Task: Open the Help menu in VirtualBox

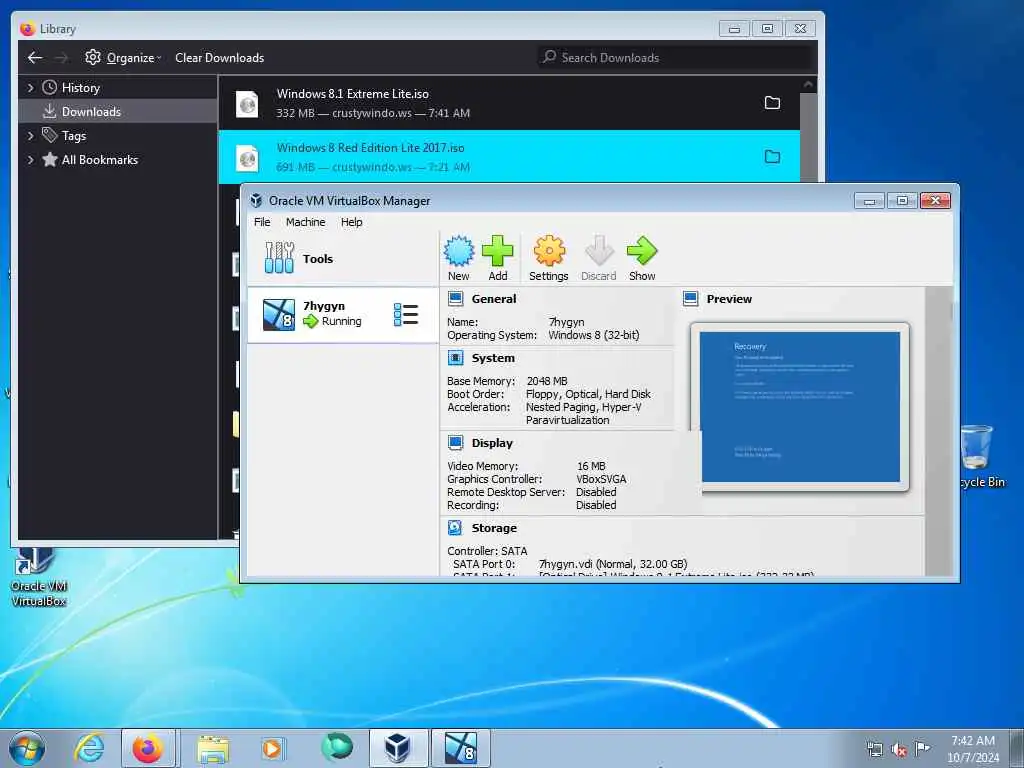Action: pyautogui.click(x=351, y=222)
